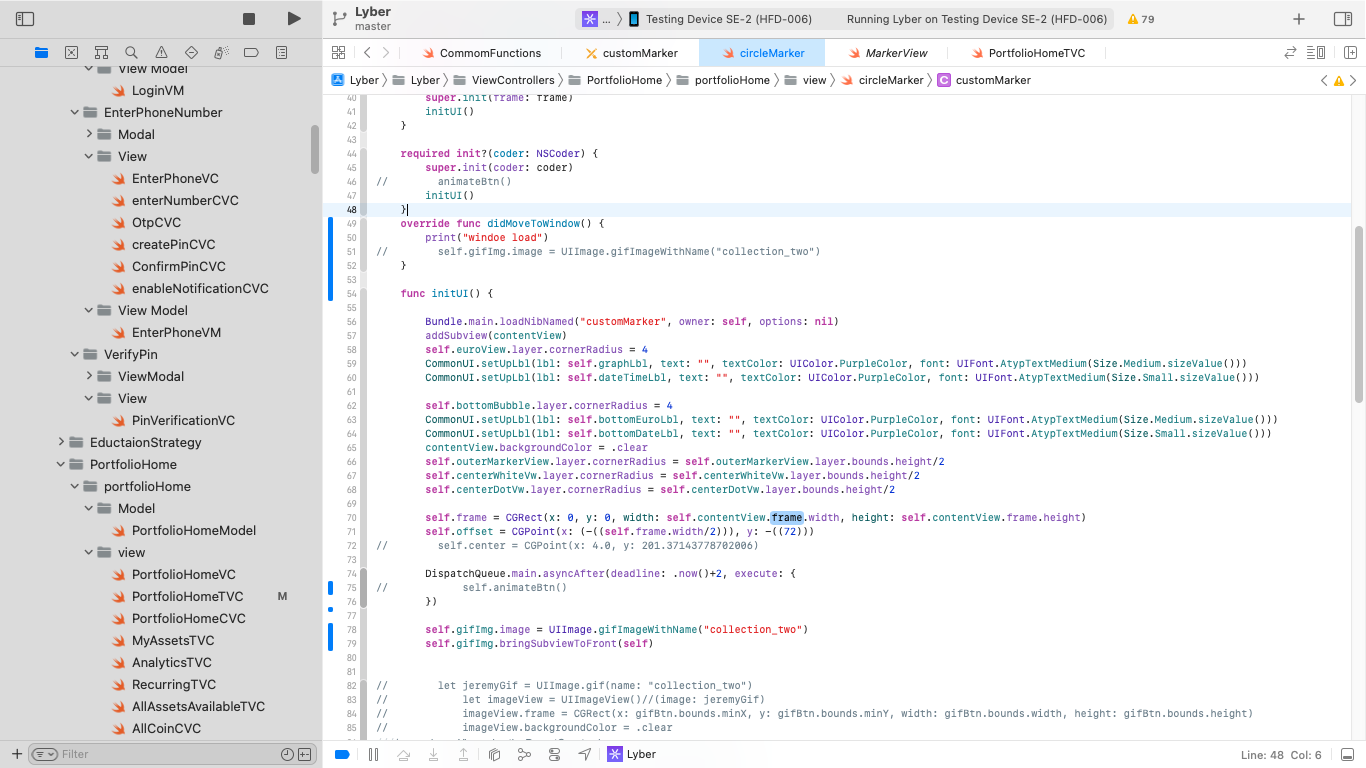Open debug memory graph
This screenshot has width=1366, height=768.
coord(524,754)
